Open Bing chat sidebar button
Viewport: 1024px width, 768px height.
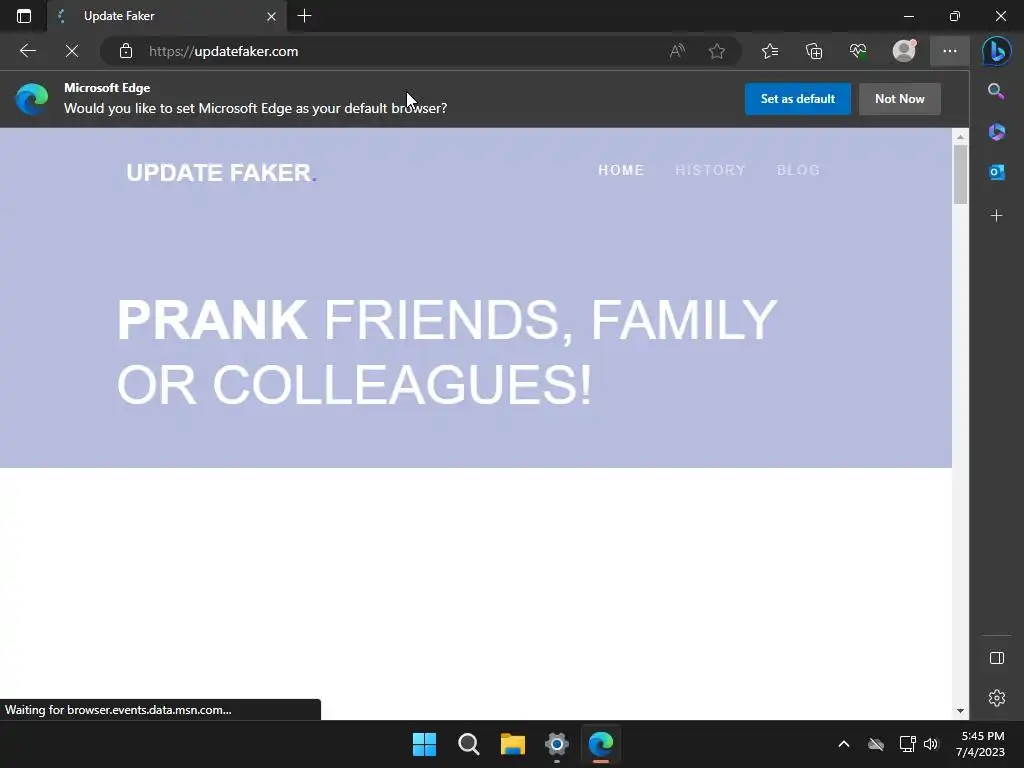coord(997,51)
